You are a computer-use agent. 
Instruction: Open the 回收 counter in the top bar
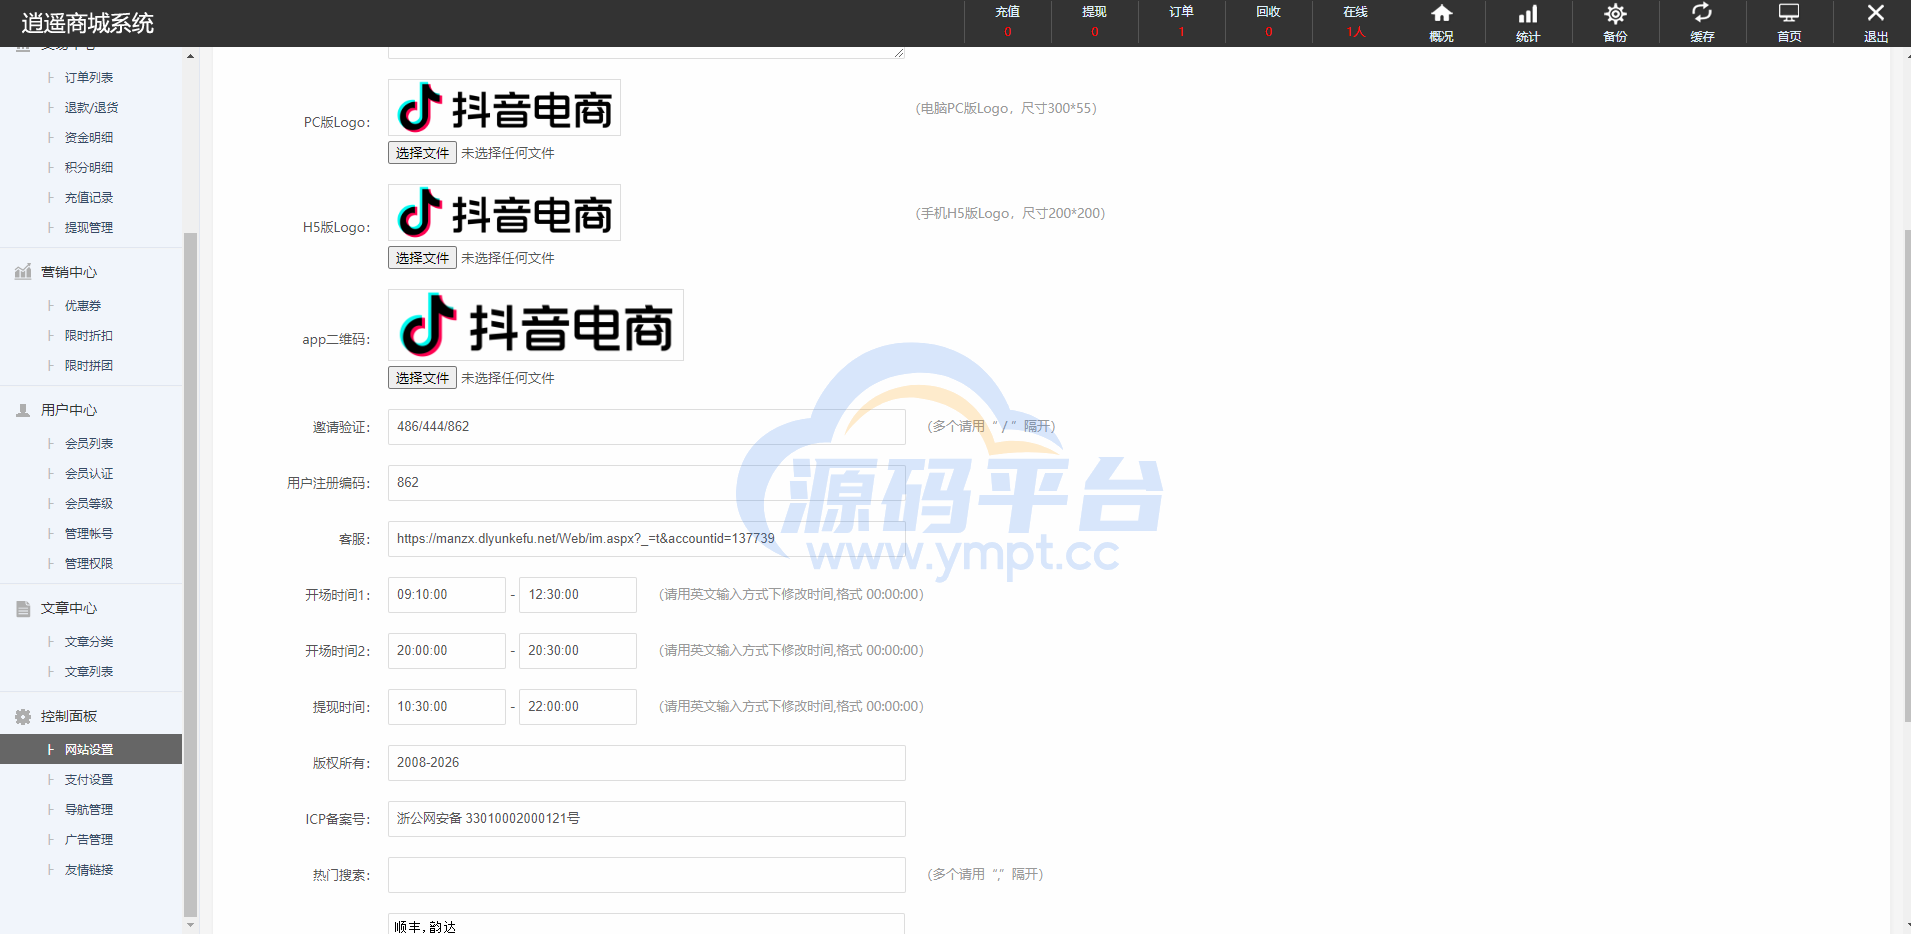click(1269, 22)
